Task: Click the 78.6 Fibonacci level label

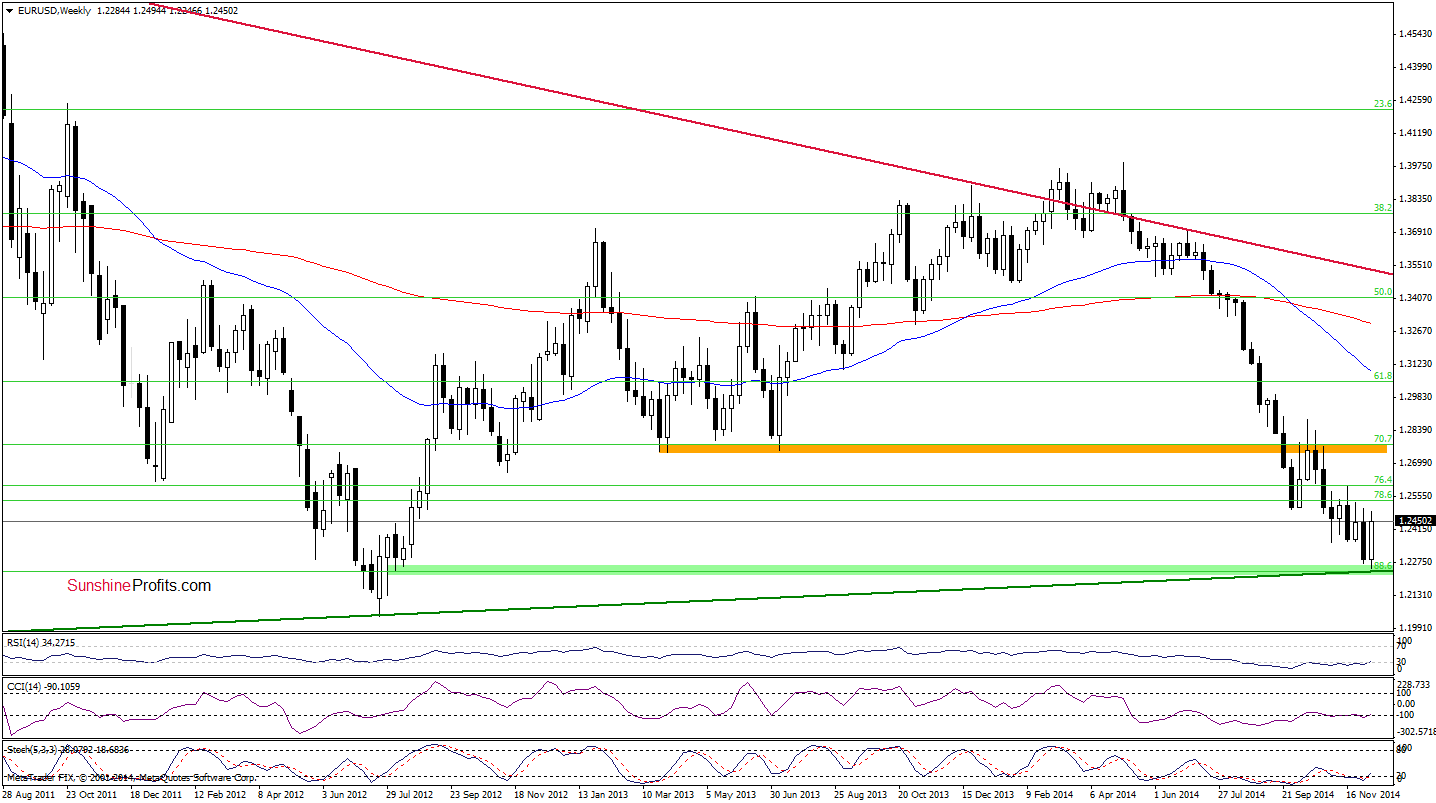Action: coord(1383,495)
